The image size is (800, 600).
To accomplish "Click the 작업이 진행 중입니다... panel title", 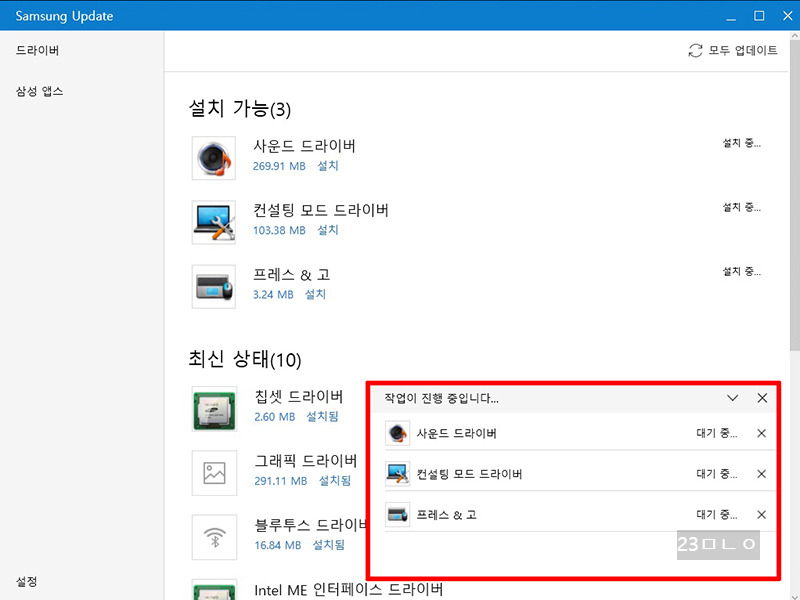I will pos(441,398).
